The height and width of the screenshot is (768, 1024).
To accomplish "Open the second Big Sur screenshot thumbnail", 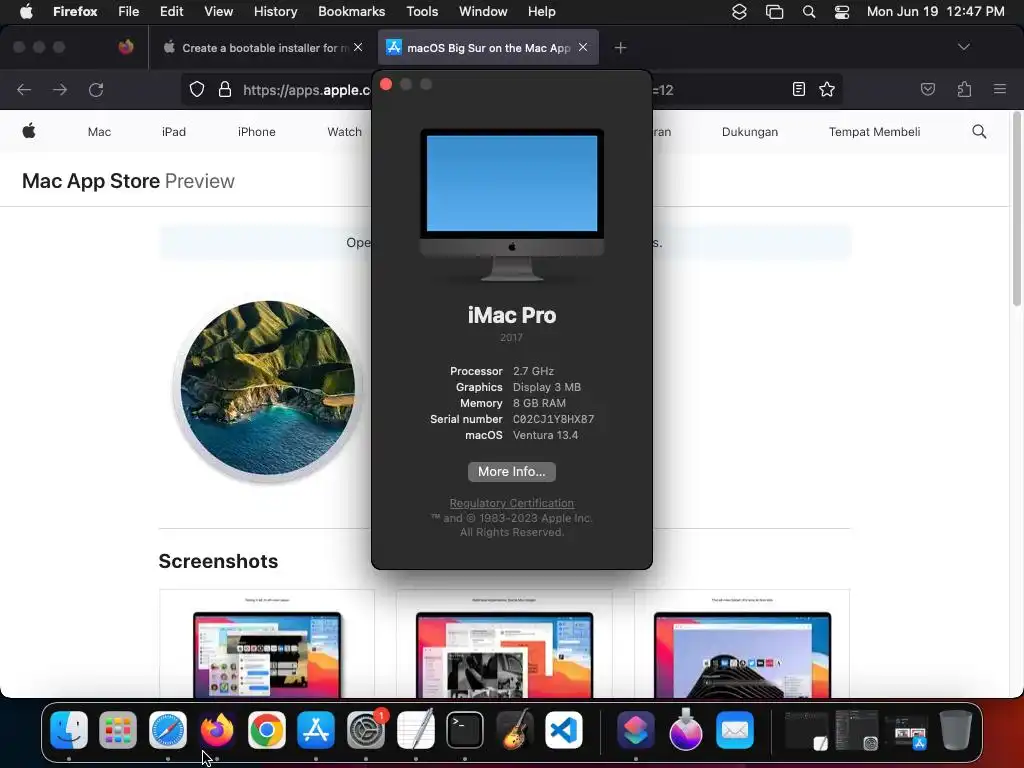I will (x=504, y=644).
